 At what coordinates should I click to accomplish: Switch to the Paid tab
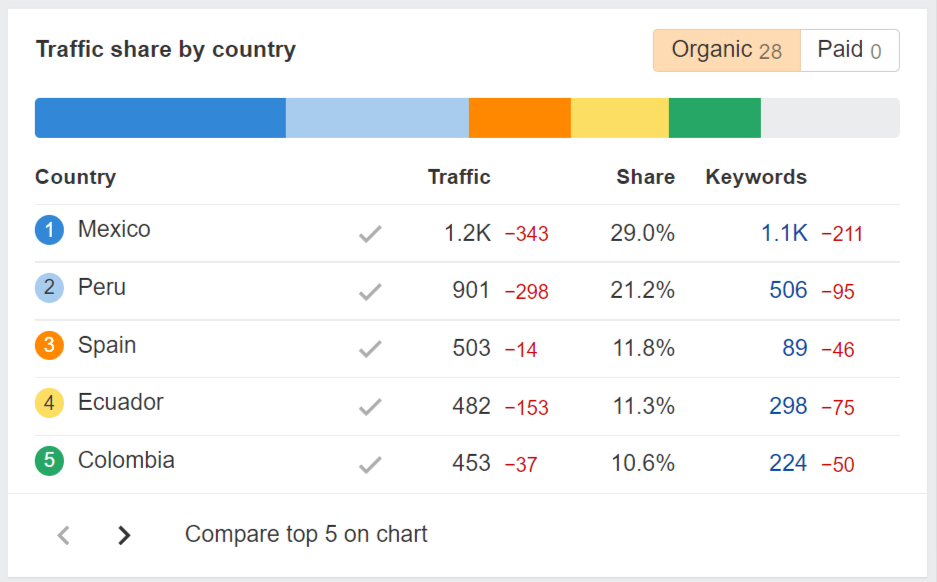(849, 50)
